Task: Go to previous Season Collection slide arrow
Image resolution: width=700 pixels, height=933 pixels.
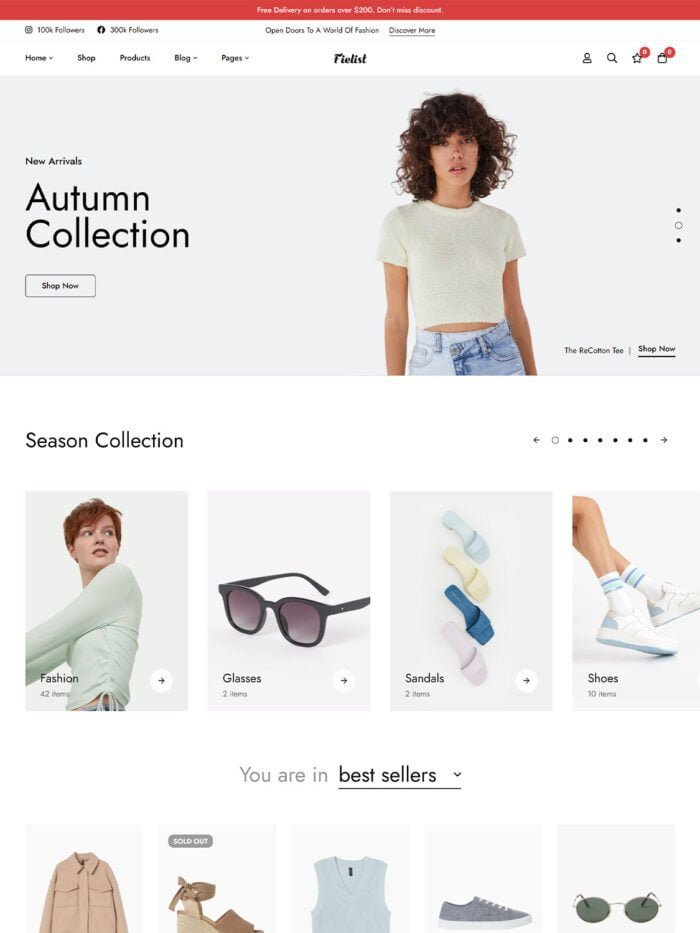Action: (x=536, y=440)
